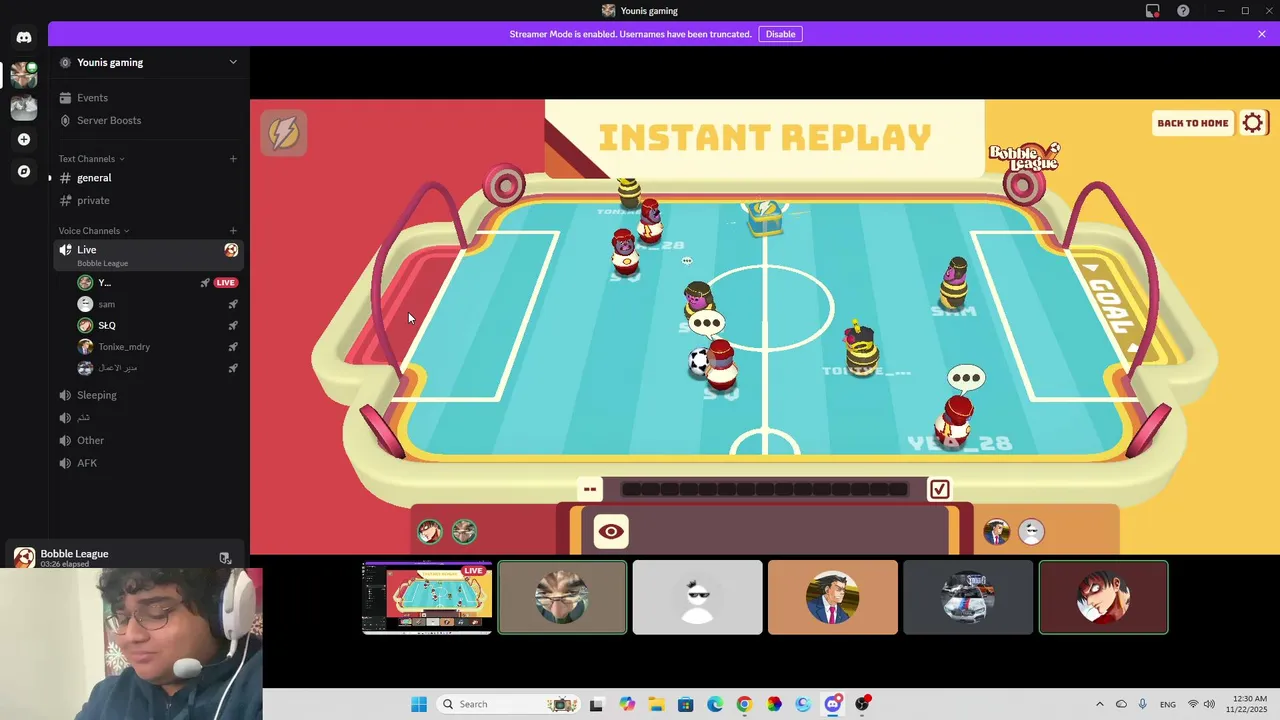Open Discord from the taskbar
1280x720 pixels.
click(x=833, y=704)
